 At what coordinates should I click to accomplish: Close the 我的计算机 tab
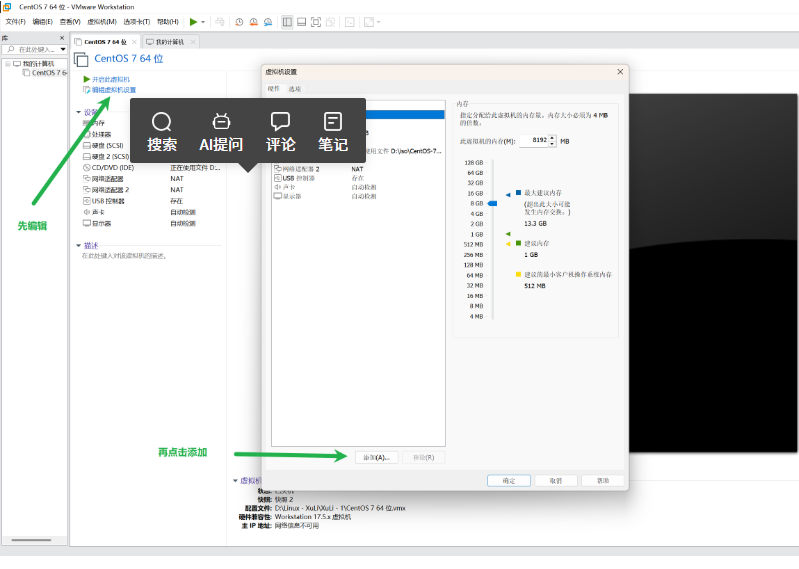pyautogui.click(x=193, y=42)
